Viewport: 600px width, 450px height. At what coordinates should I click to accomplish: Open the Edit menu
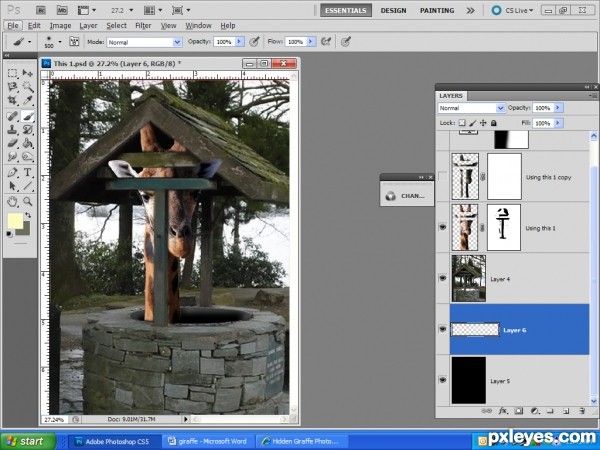click(34, 26)
